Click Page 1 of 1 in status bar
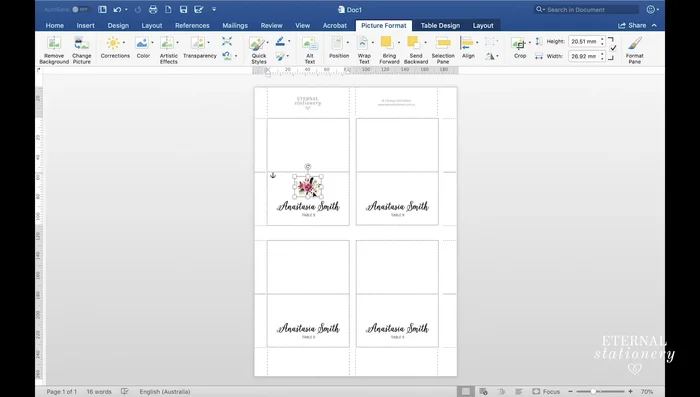Image resolution: width=700 pixels, height=397 pixels. tap(62, 392)
